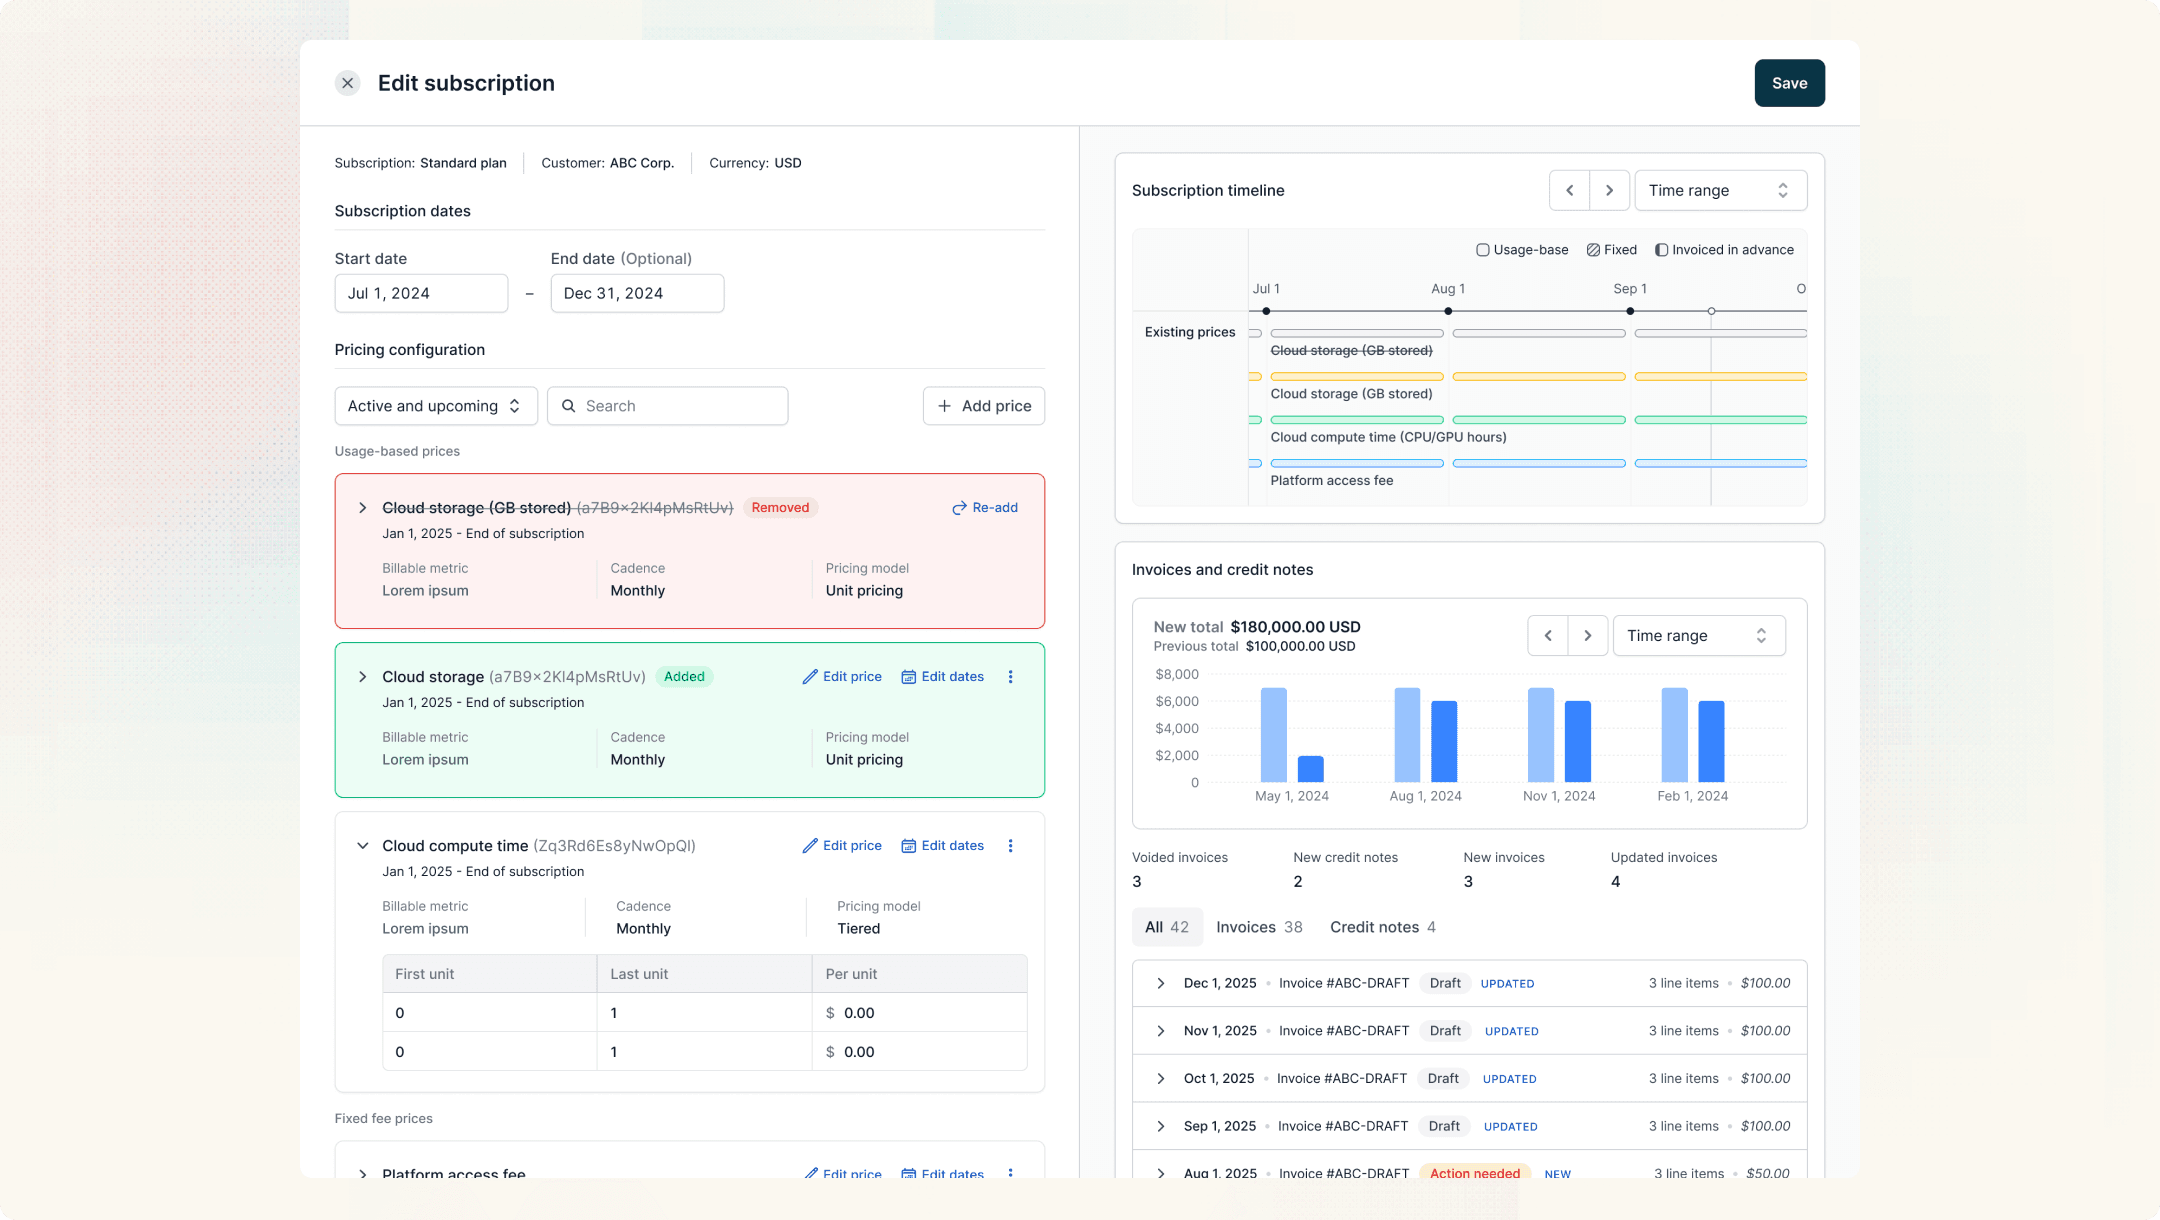2160x1220 pixels.
Task: Open the Subscription timeline Time range selector
Action: coord(1719,190)
